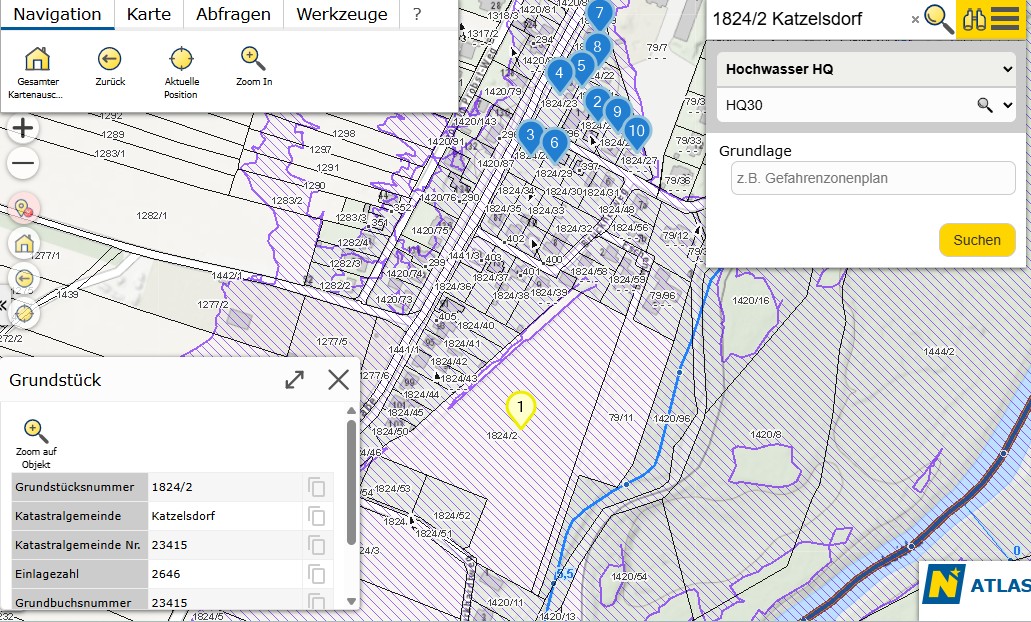This screenshot has height=622, width=1031.
Task: Clear the search text with the × icon
Action: (x=916, y=19)
